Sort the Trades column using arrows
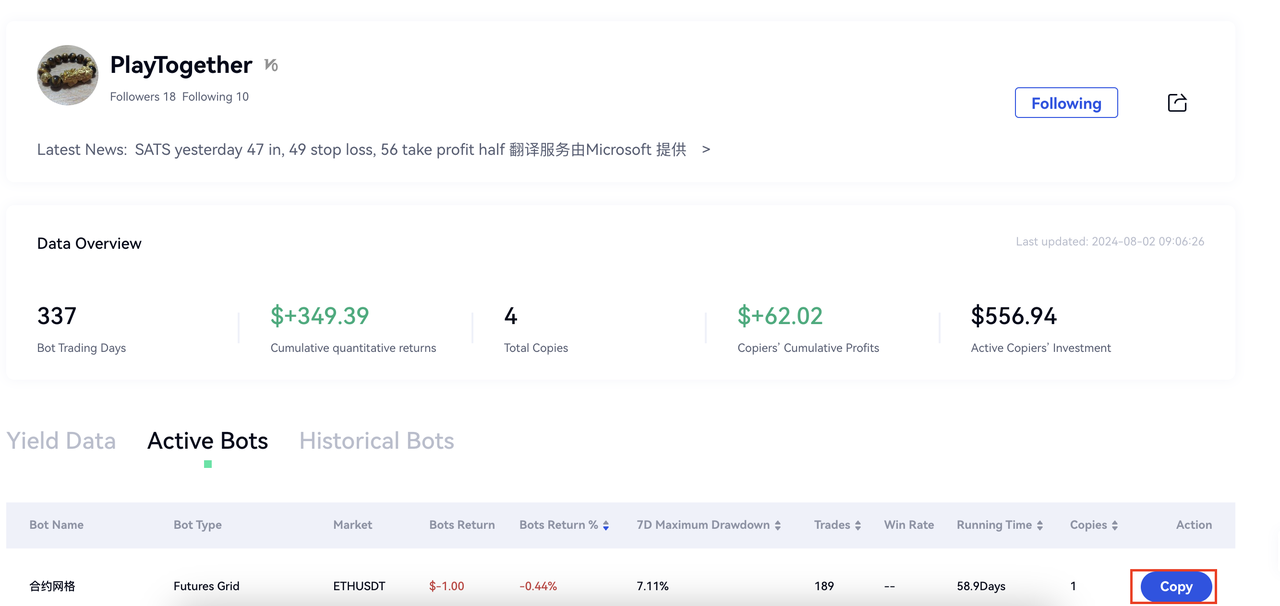1280x606 pixels. 858,525
